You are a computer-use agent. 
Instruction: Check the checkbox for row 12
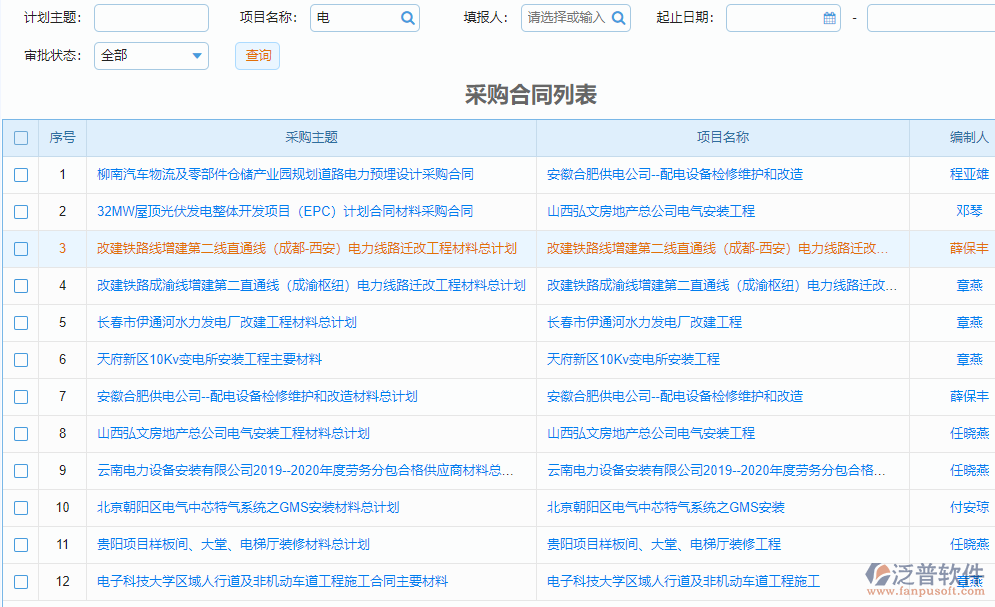click(20, 581)
